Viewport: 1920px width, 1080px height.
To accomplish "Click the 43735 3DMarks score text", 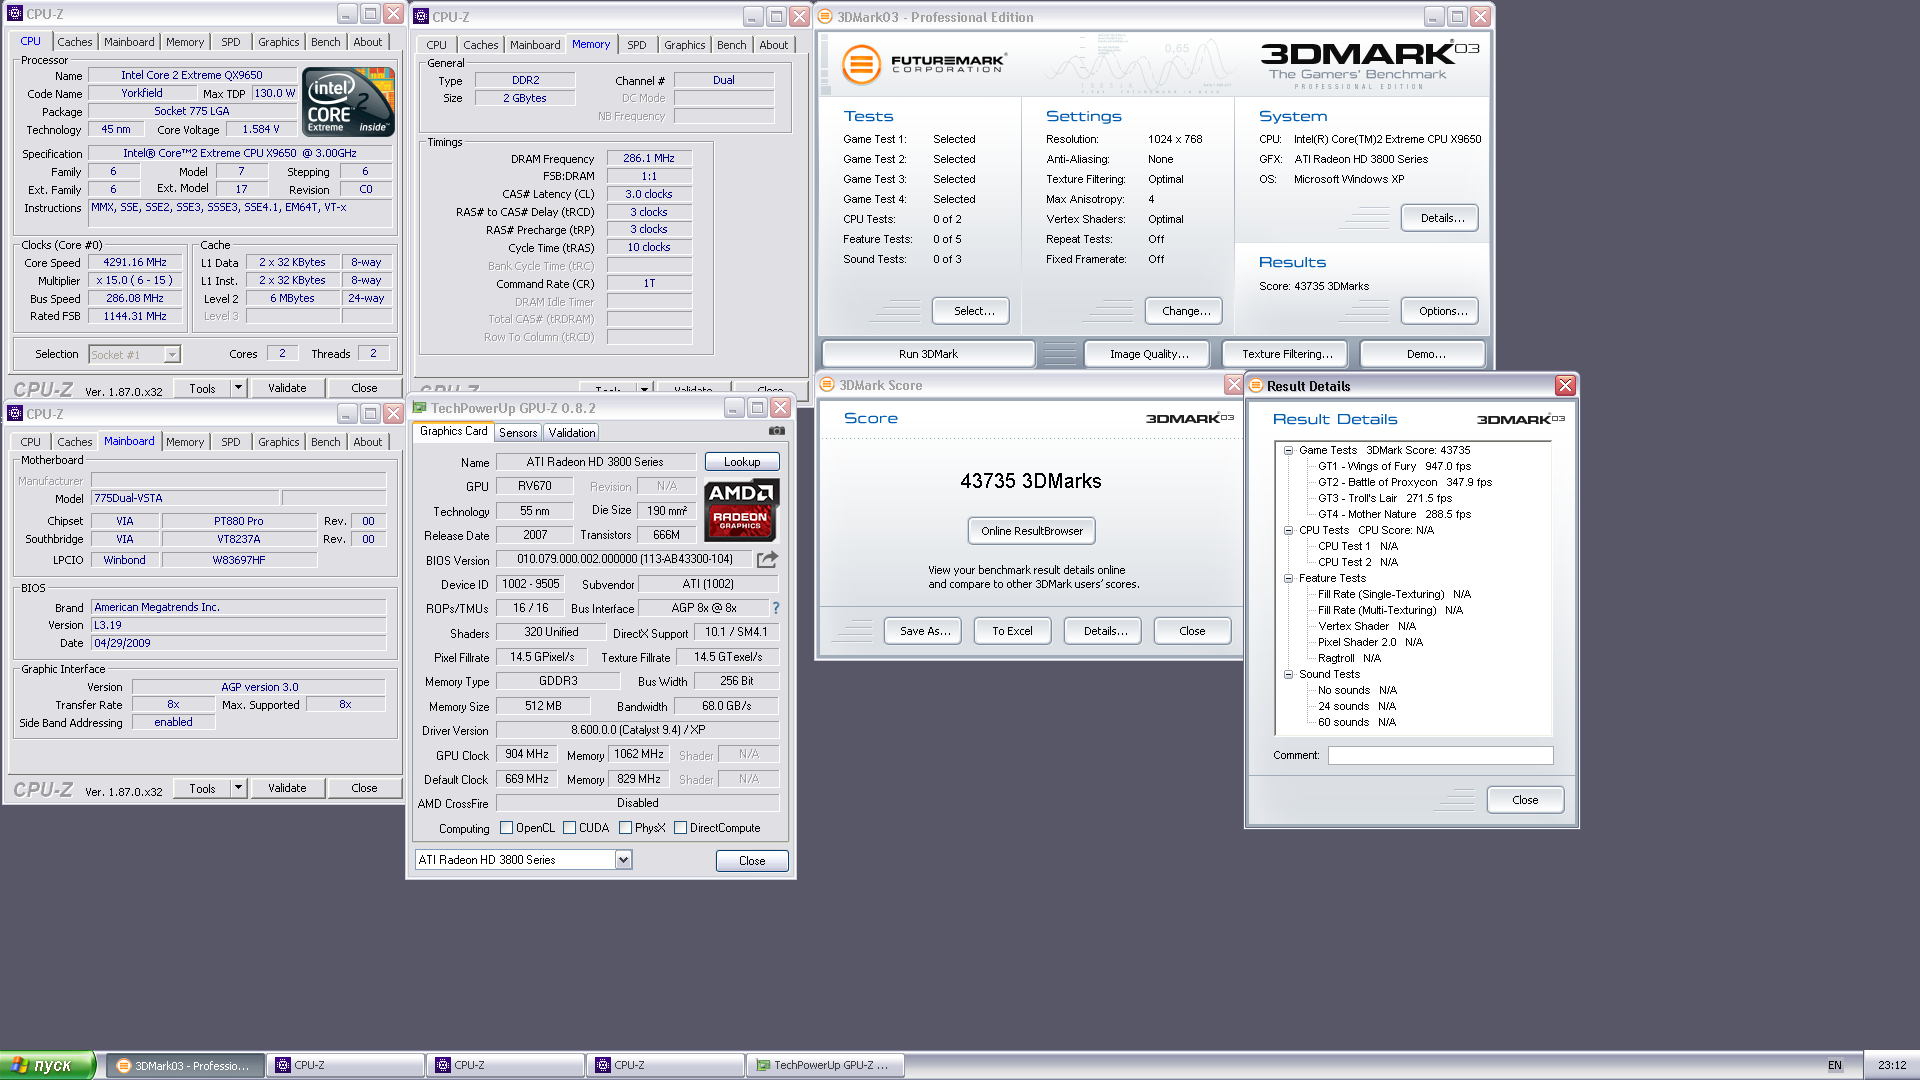I will [x=1031, y=481].
